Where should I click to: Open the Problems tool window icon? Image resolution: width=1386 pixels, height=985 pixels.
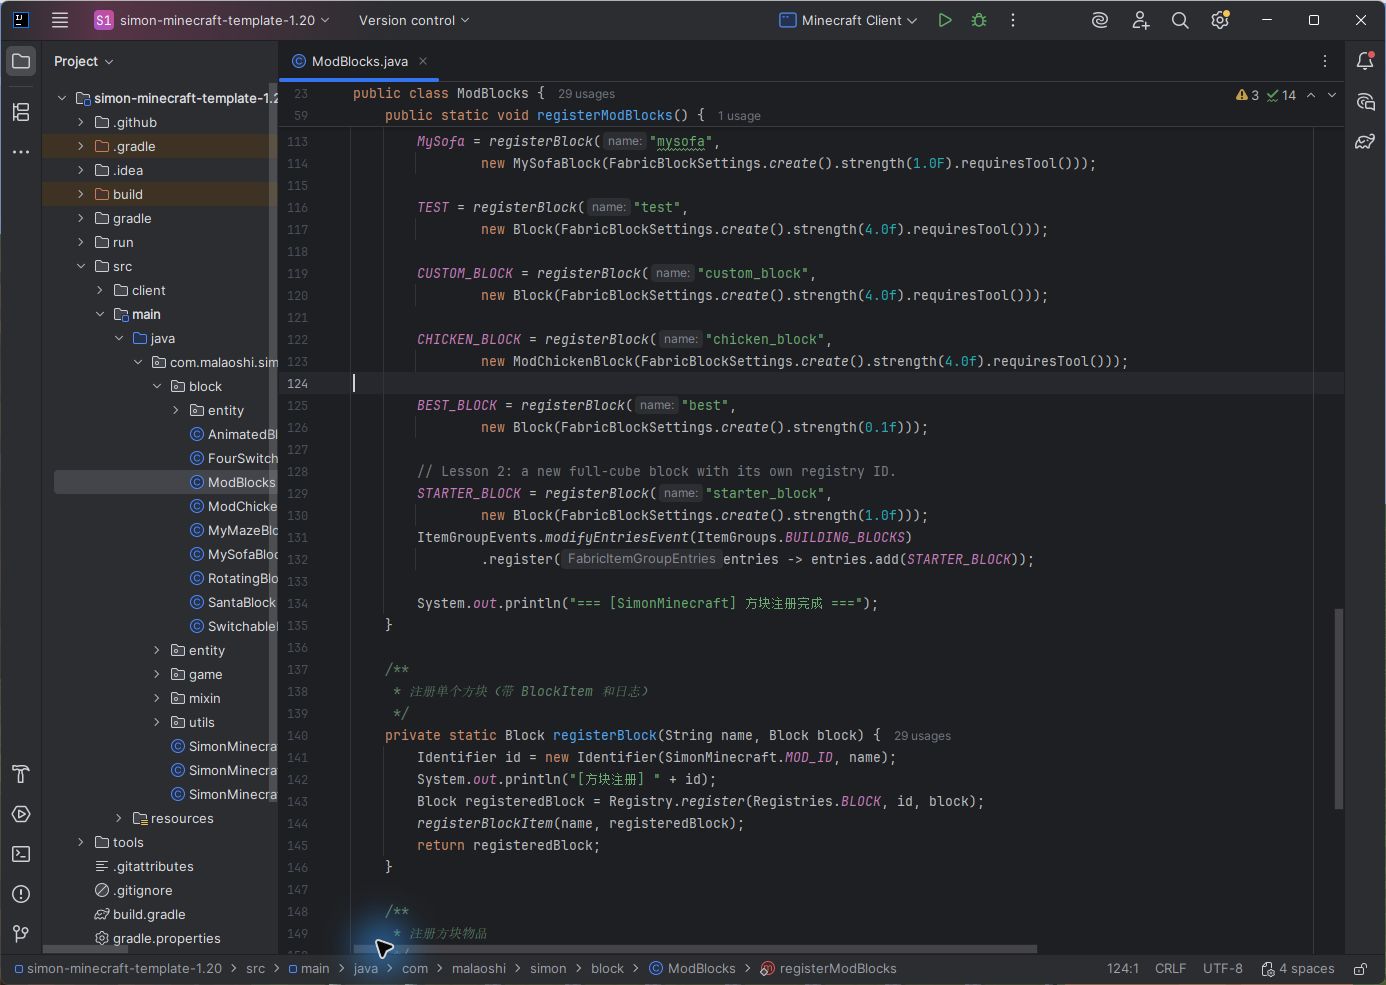coord(21,894)
